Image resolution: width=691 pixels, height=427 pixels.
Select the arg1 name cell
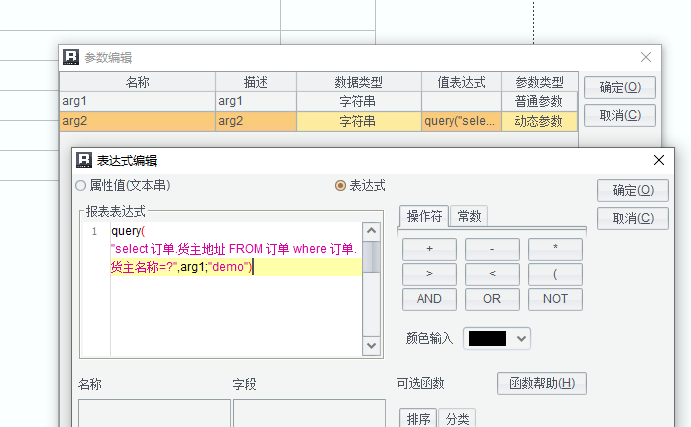click(137, 101)
